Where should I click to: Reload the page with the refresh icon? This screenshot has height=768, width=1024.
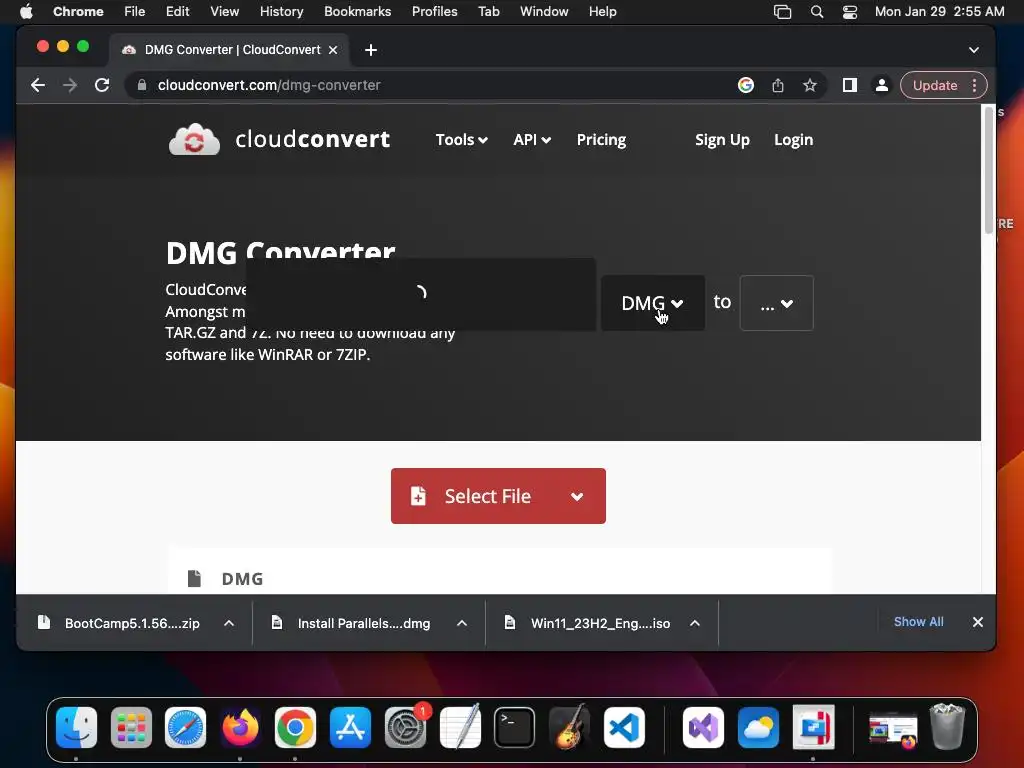click(x=102, y=85)
